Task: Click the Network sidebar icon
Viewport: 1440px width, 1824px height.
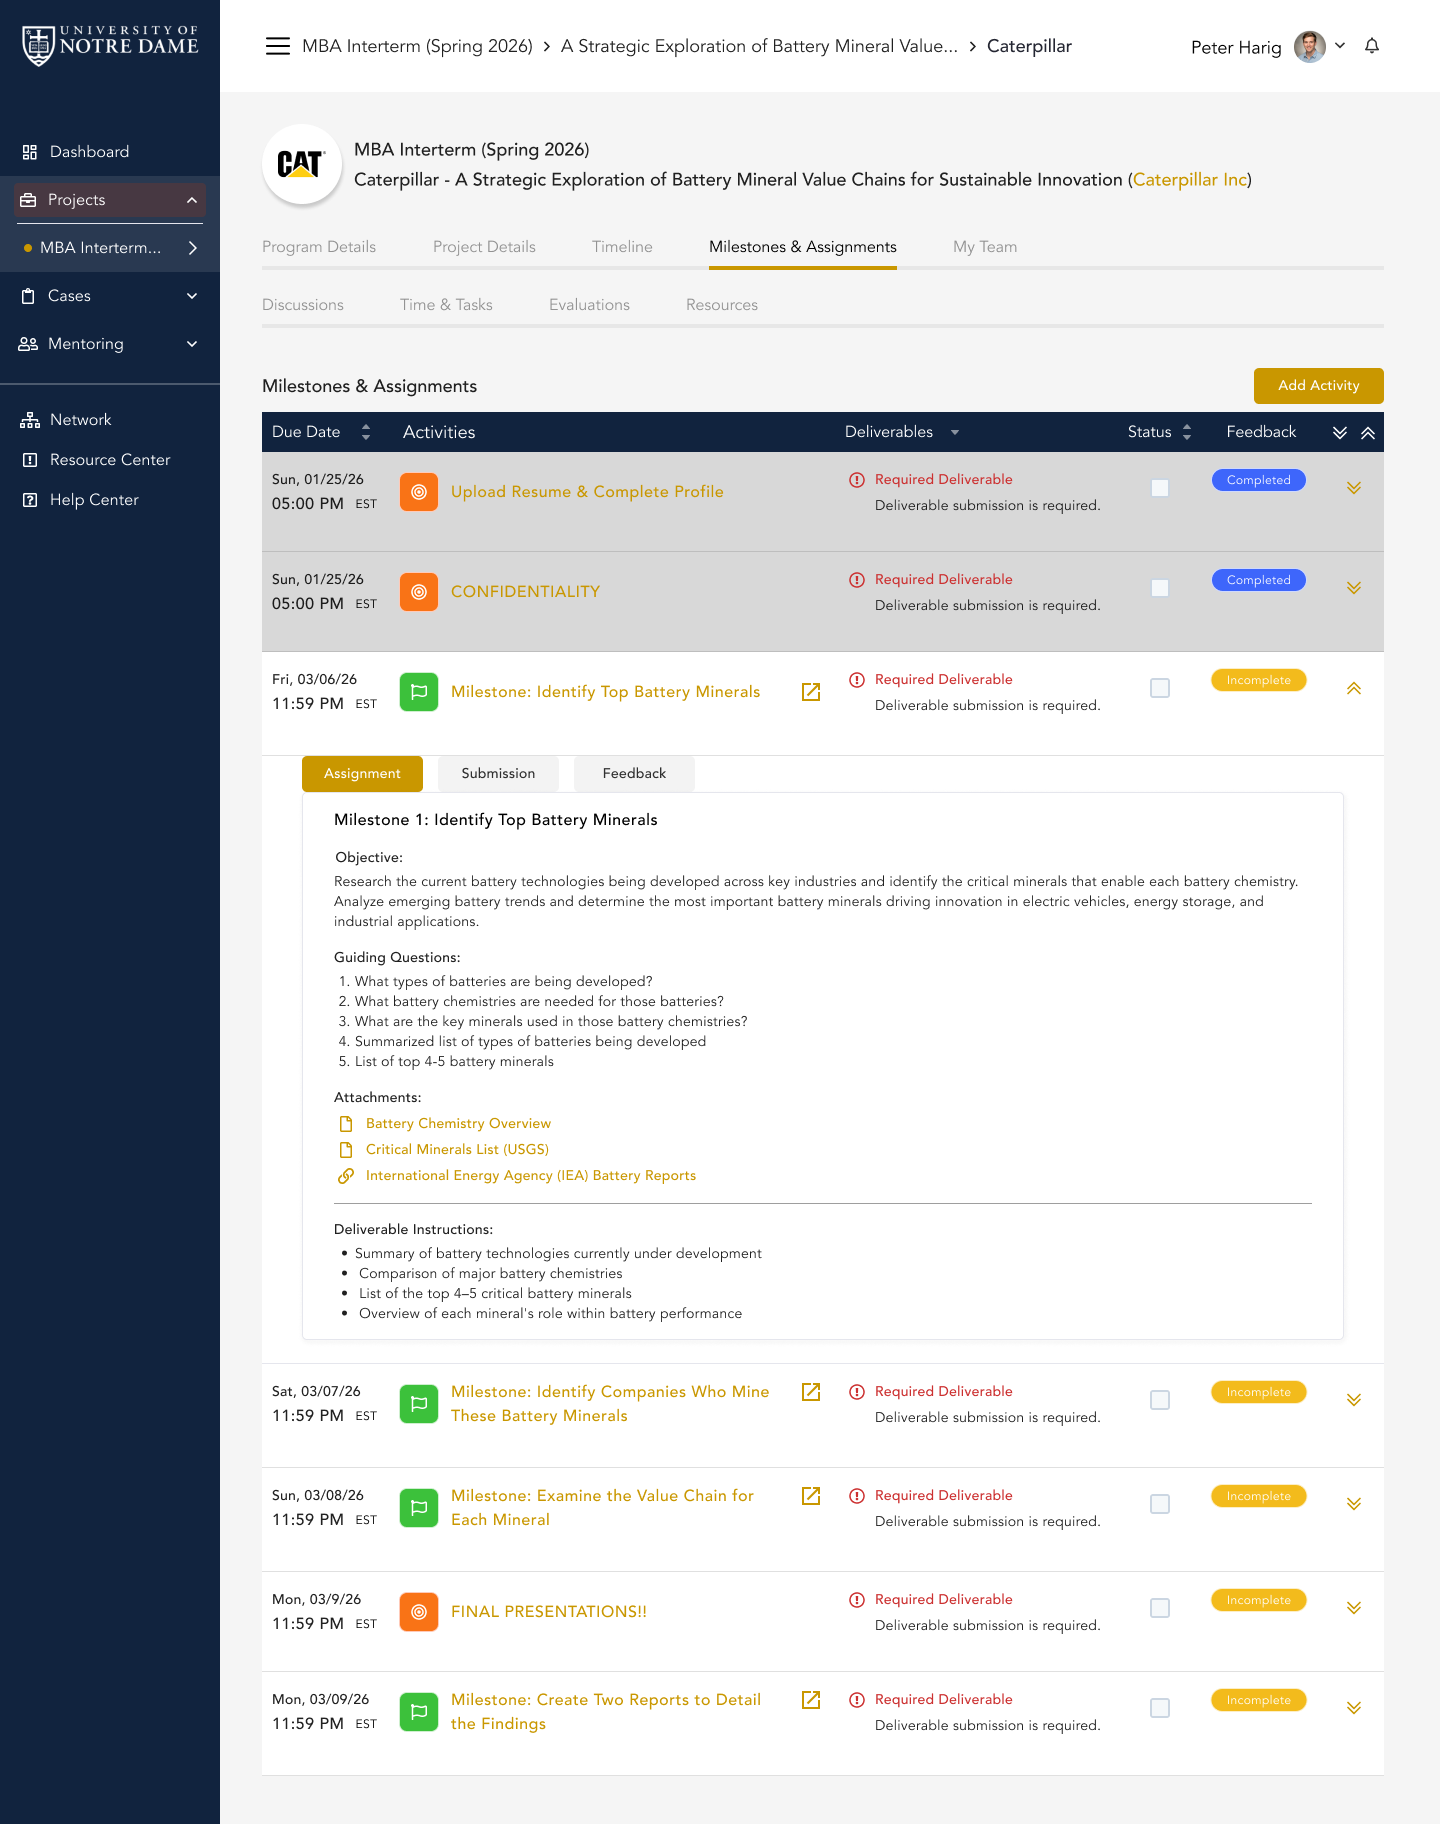Action: (30, 420)
